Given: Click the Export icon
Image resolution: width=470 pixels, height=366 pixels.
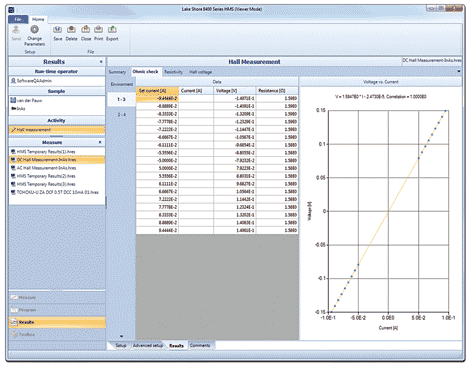Looking at the screenshot, I should [x=112, y=29].
